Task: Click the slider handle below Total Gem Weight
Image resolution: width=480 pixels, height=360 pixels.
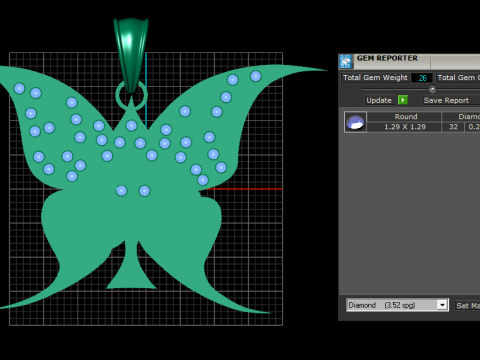Action: [432, 89]
